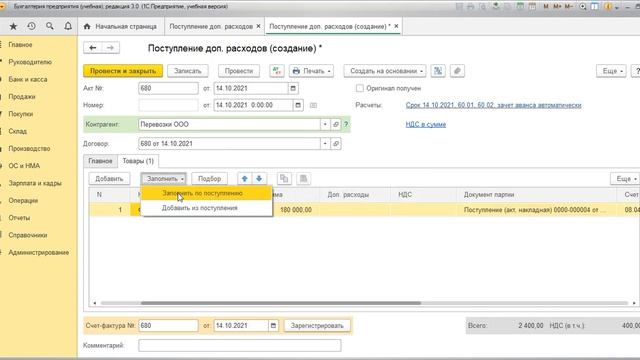Toggle the Оригинал получен checkbox
640x360 pixels.
pyautogui.click(x=360, y=88)
